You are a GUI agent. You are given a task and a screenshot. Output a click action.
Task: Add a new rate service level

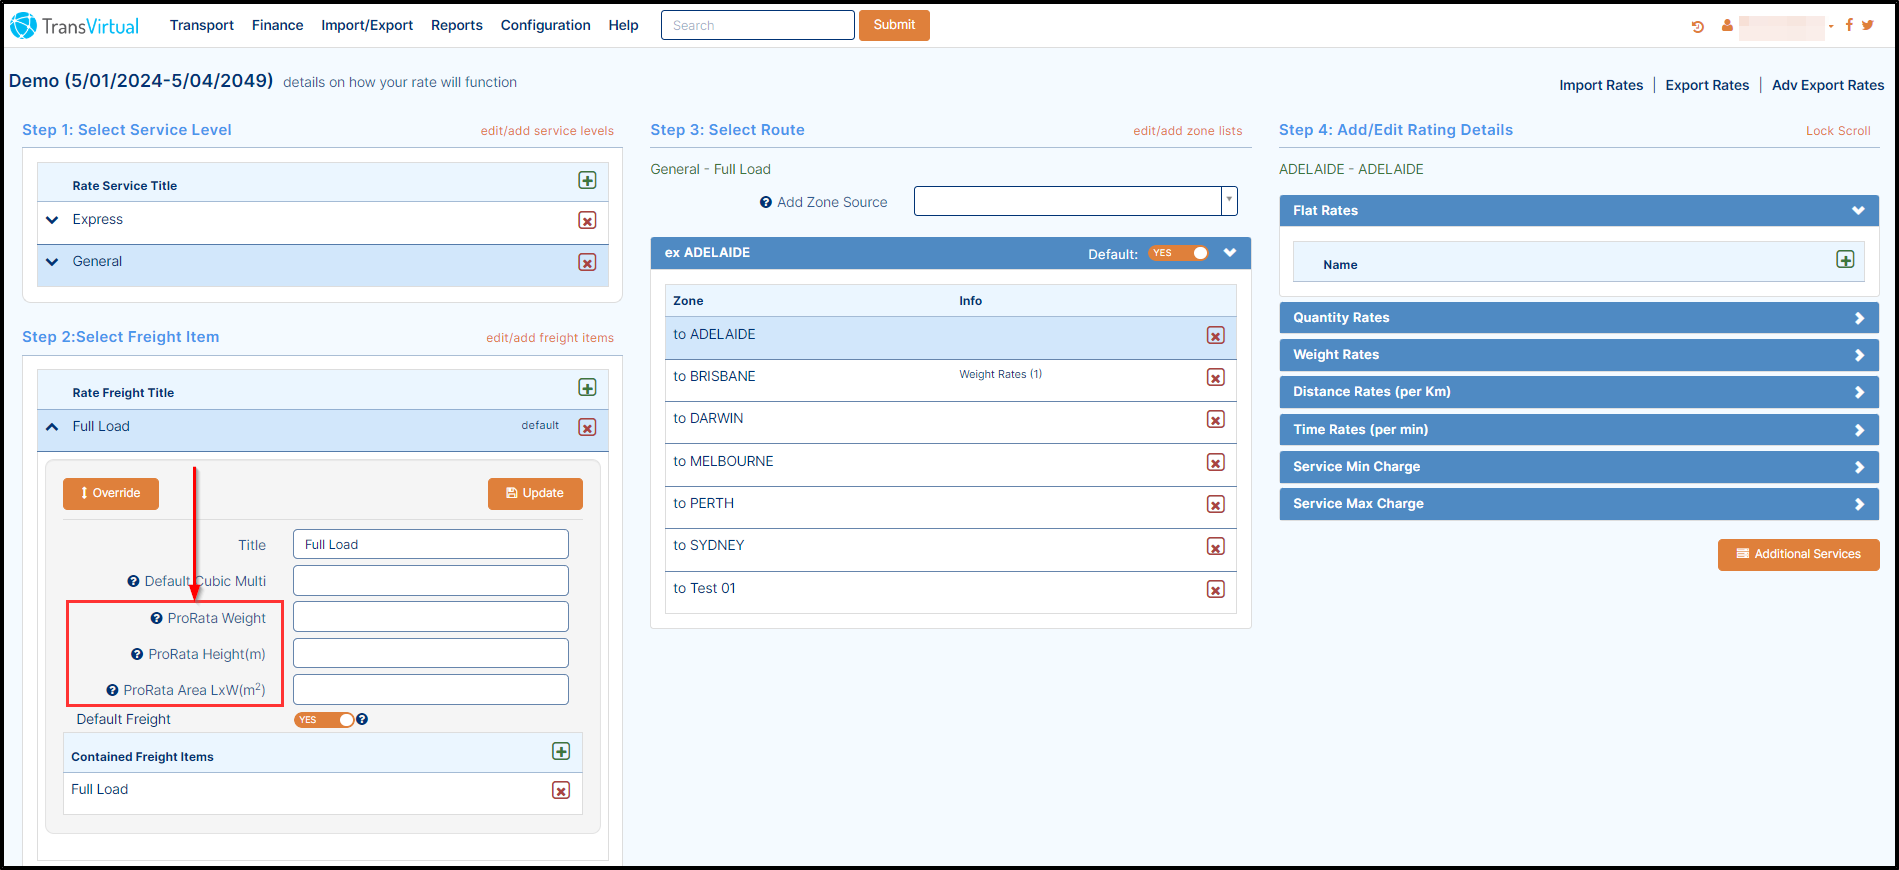pos(587,181)
